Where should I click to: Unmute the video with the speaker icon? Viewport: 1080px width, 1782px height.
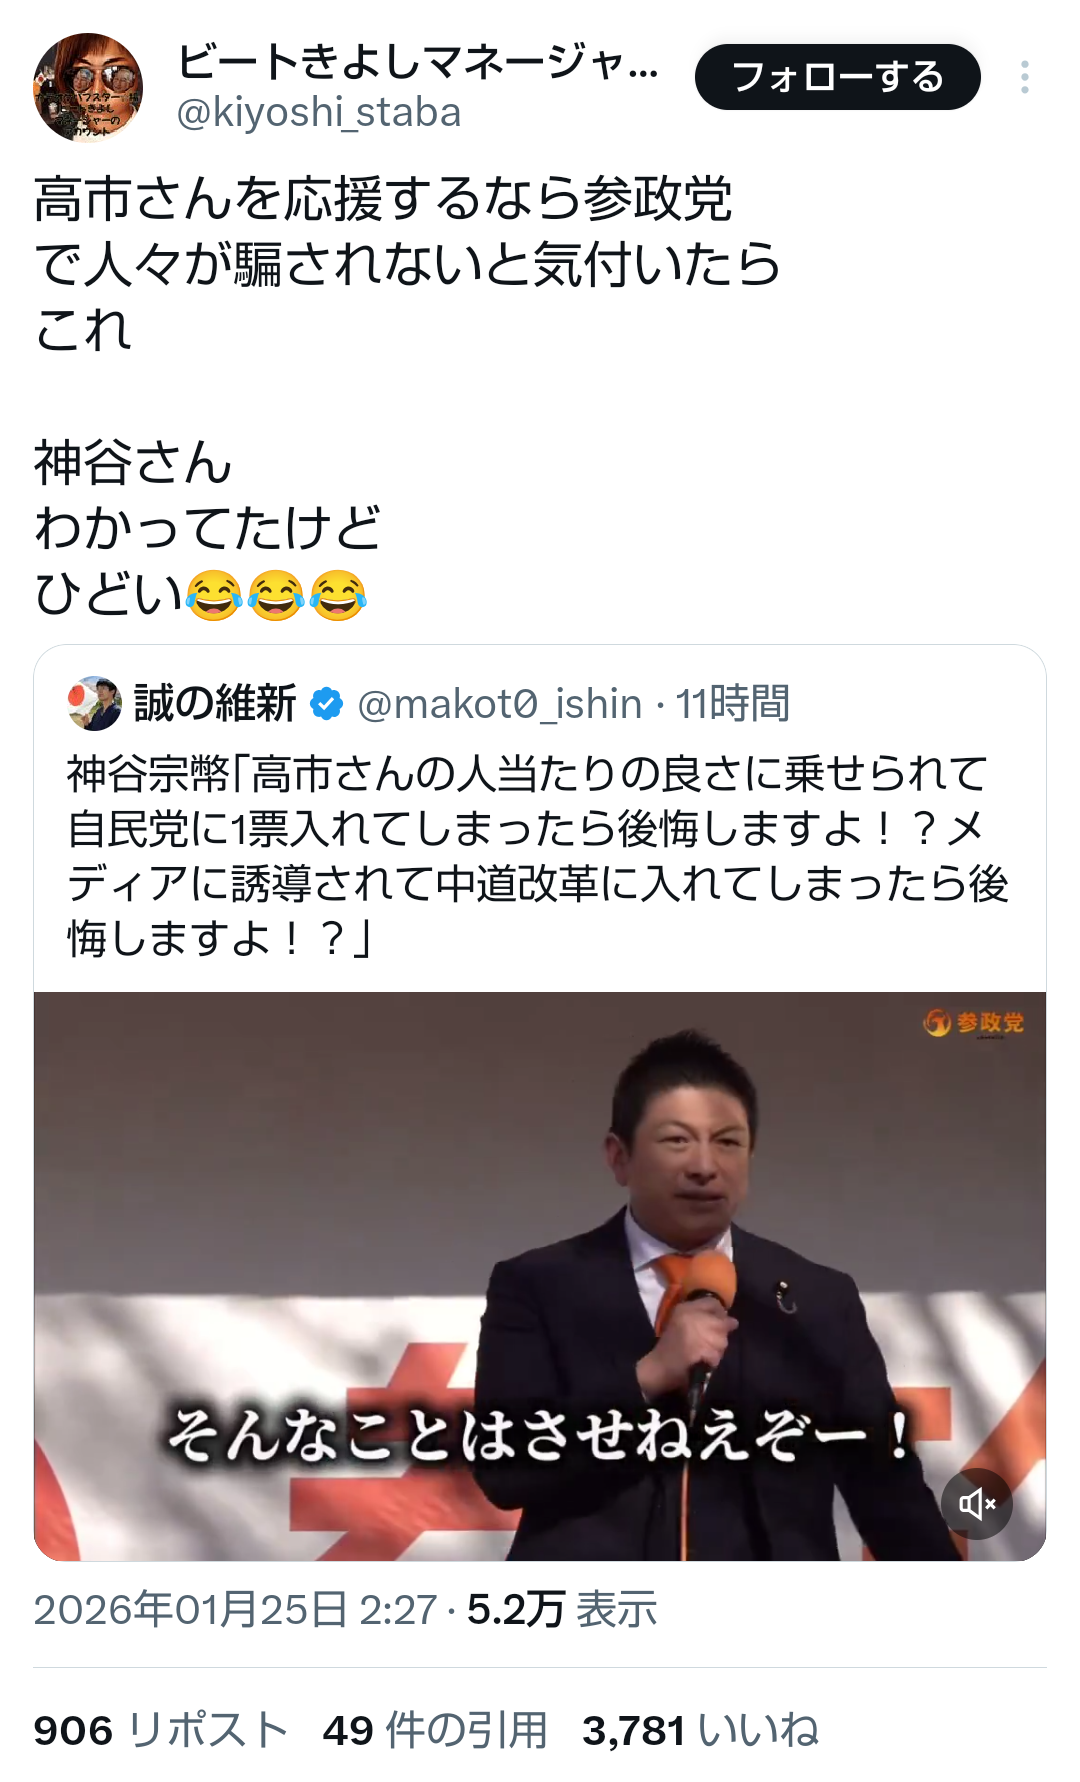click(x=977, y=1503)
